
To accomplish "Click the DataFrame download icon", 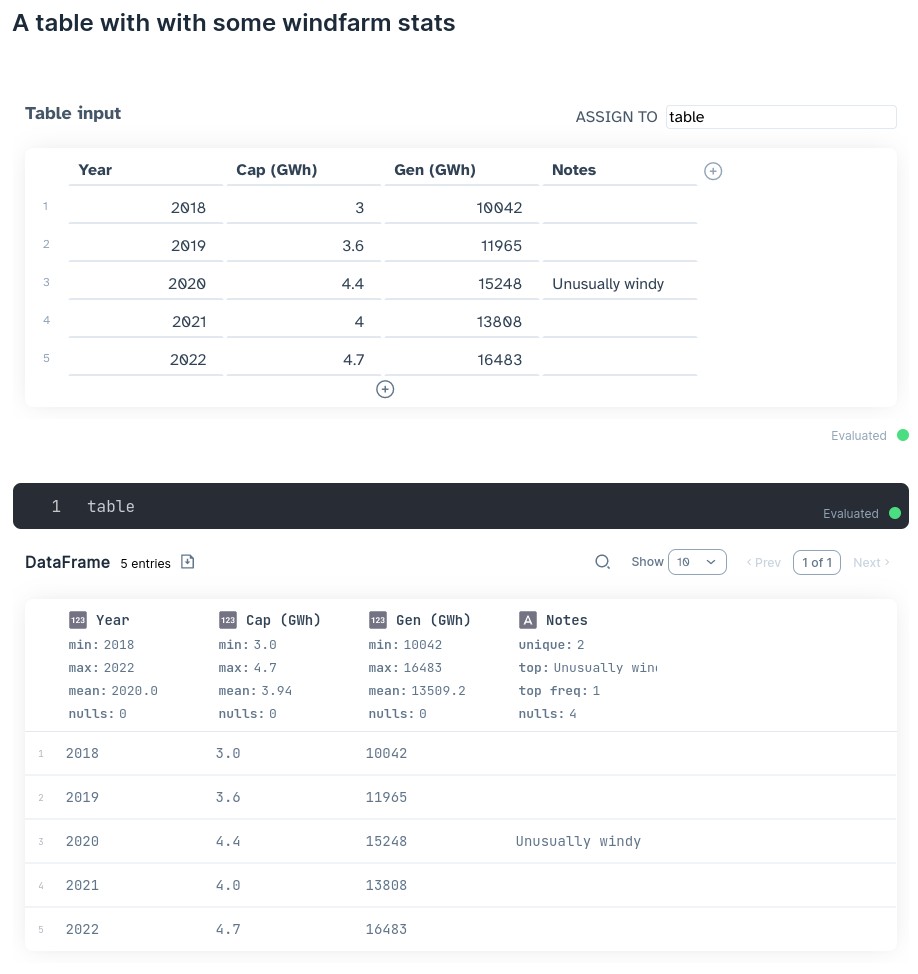I will pyautogui.click(x=187, y=562).
